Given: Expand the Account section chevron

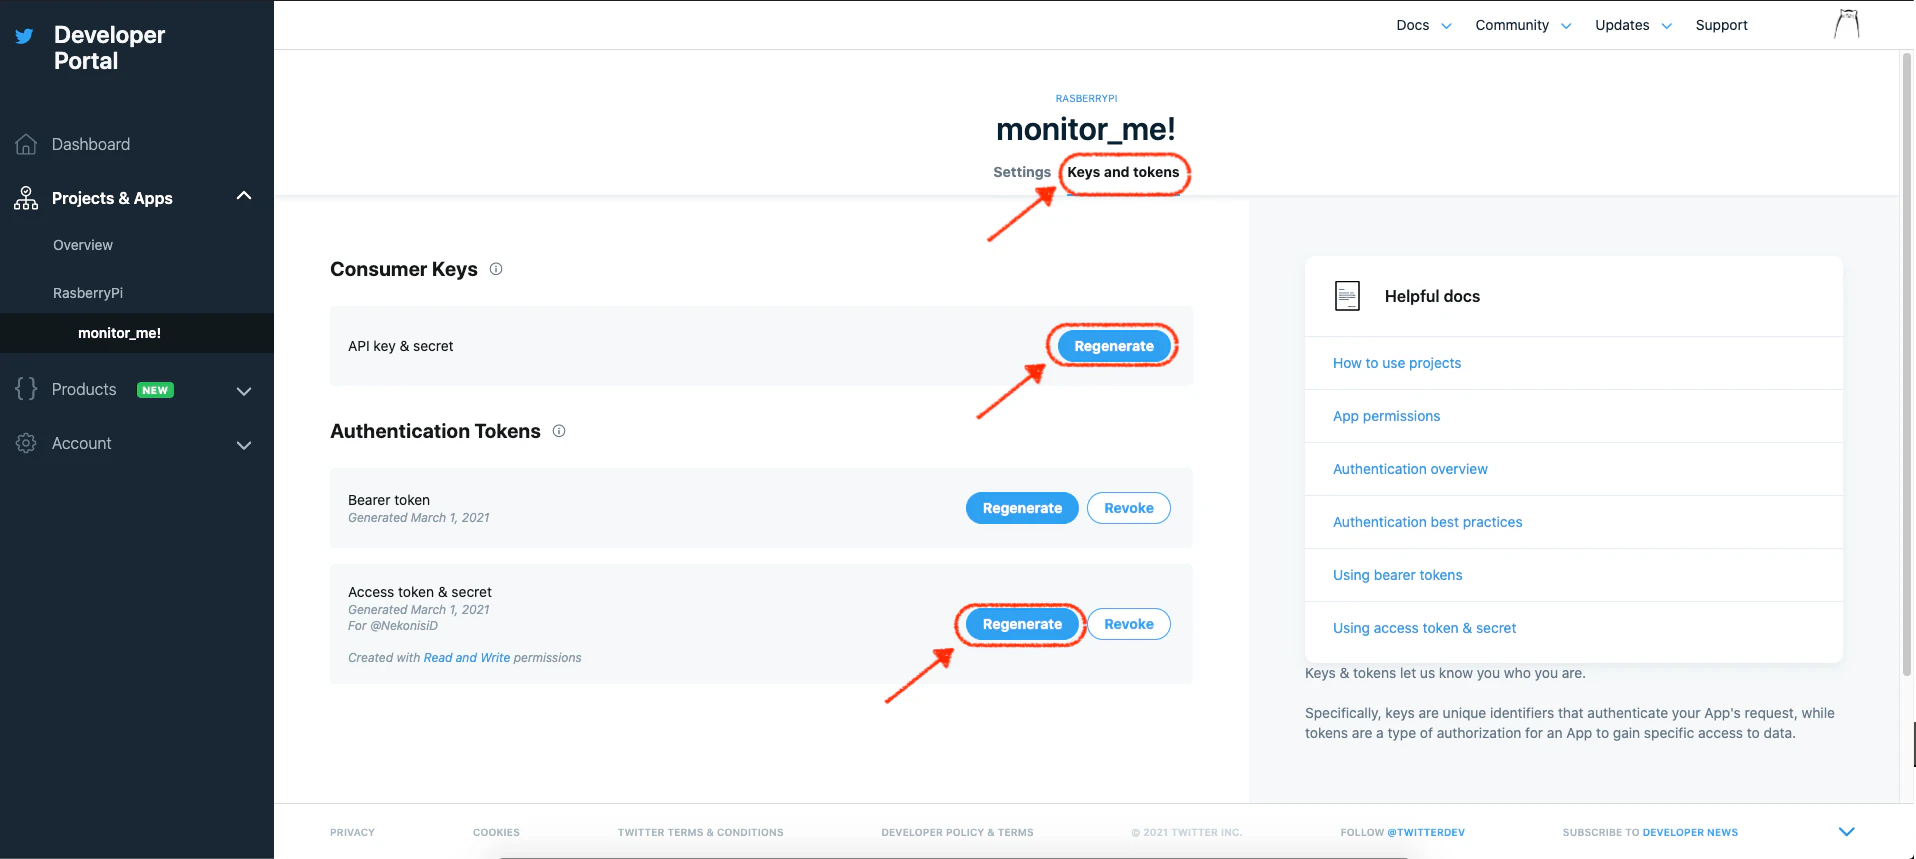Looking at the screenshot, I should tap(244, 445).
